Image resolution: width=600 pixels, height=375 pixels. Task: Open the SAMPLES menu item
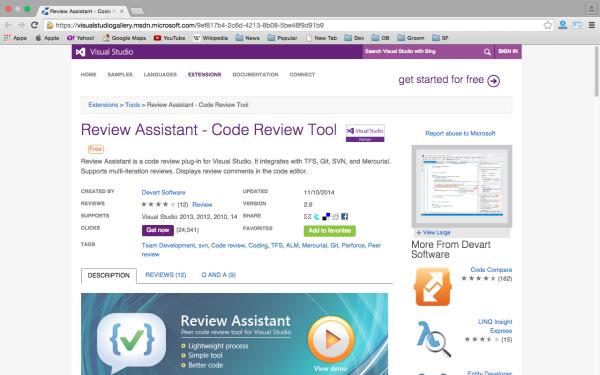click(120, 75)
